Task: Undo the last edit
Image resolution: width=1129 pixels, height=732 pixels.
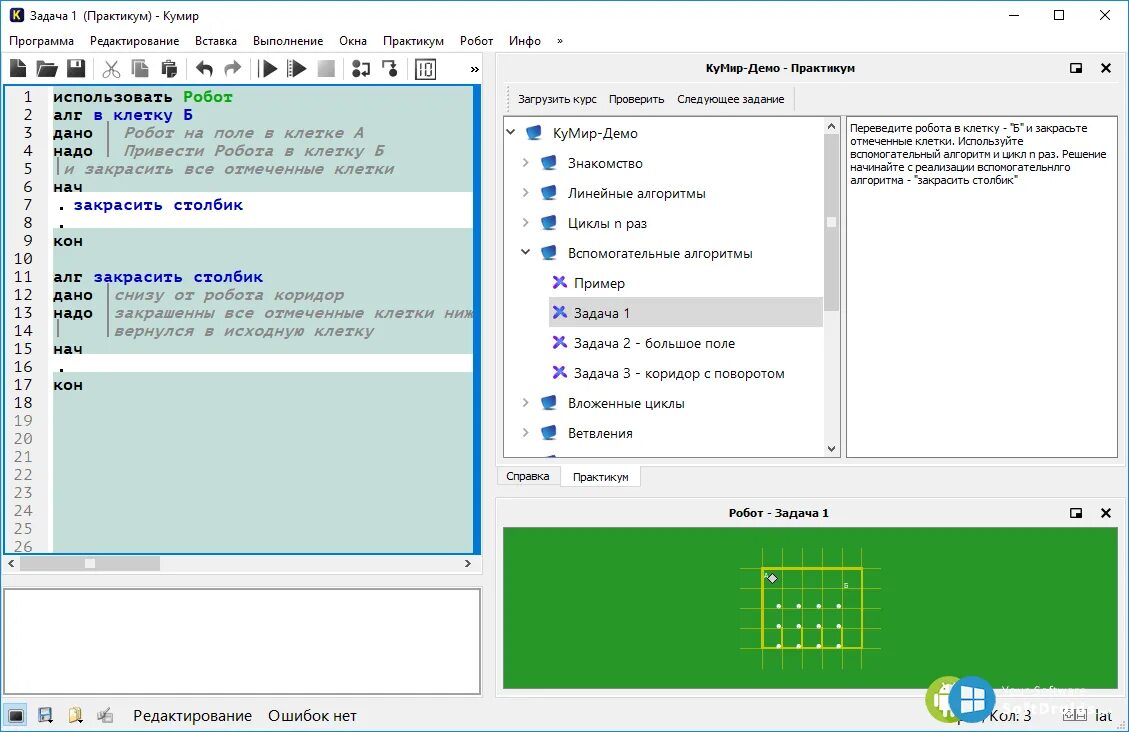Action: (x=204, y=69)
